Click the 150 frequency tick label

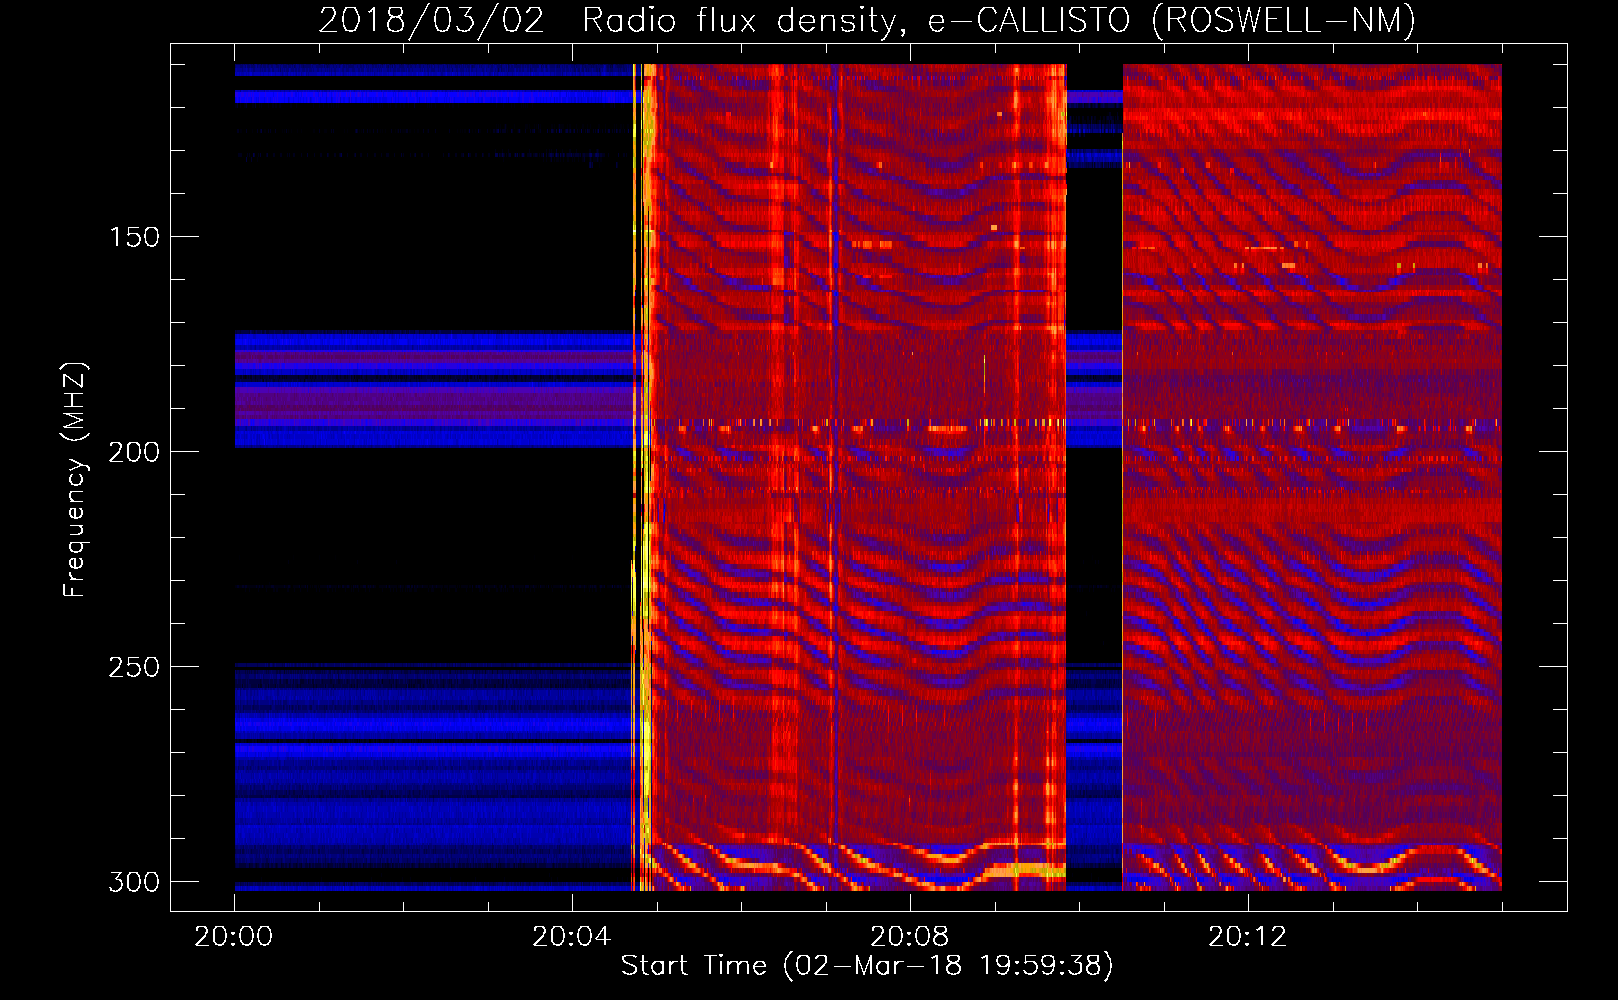click(134, 237)
